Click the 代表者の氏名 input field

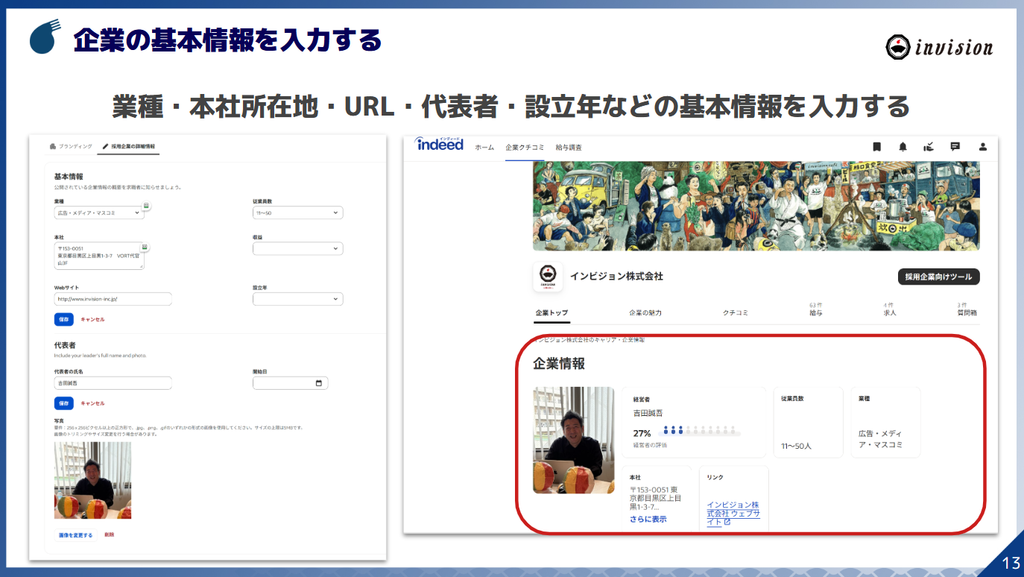113,383
